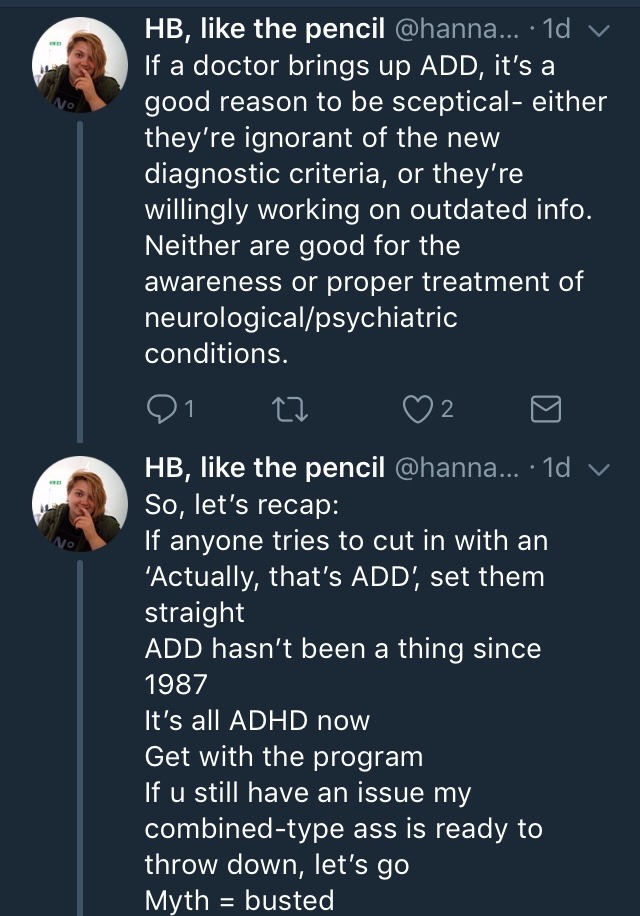Viewport: 640px width, 916px height.
Task: Click the like count '2' under first tweet
Action: (447, 408)
